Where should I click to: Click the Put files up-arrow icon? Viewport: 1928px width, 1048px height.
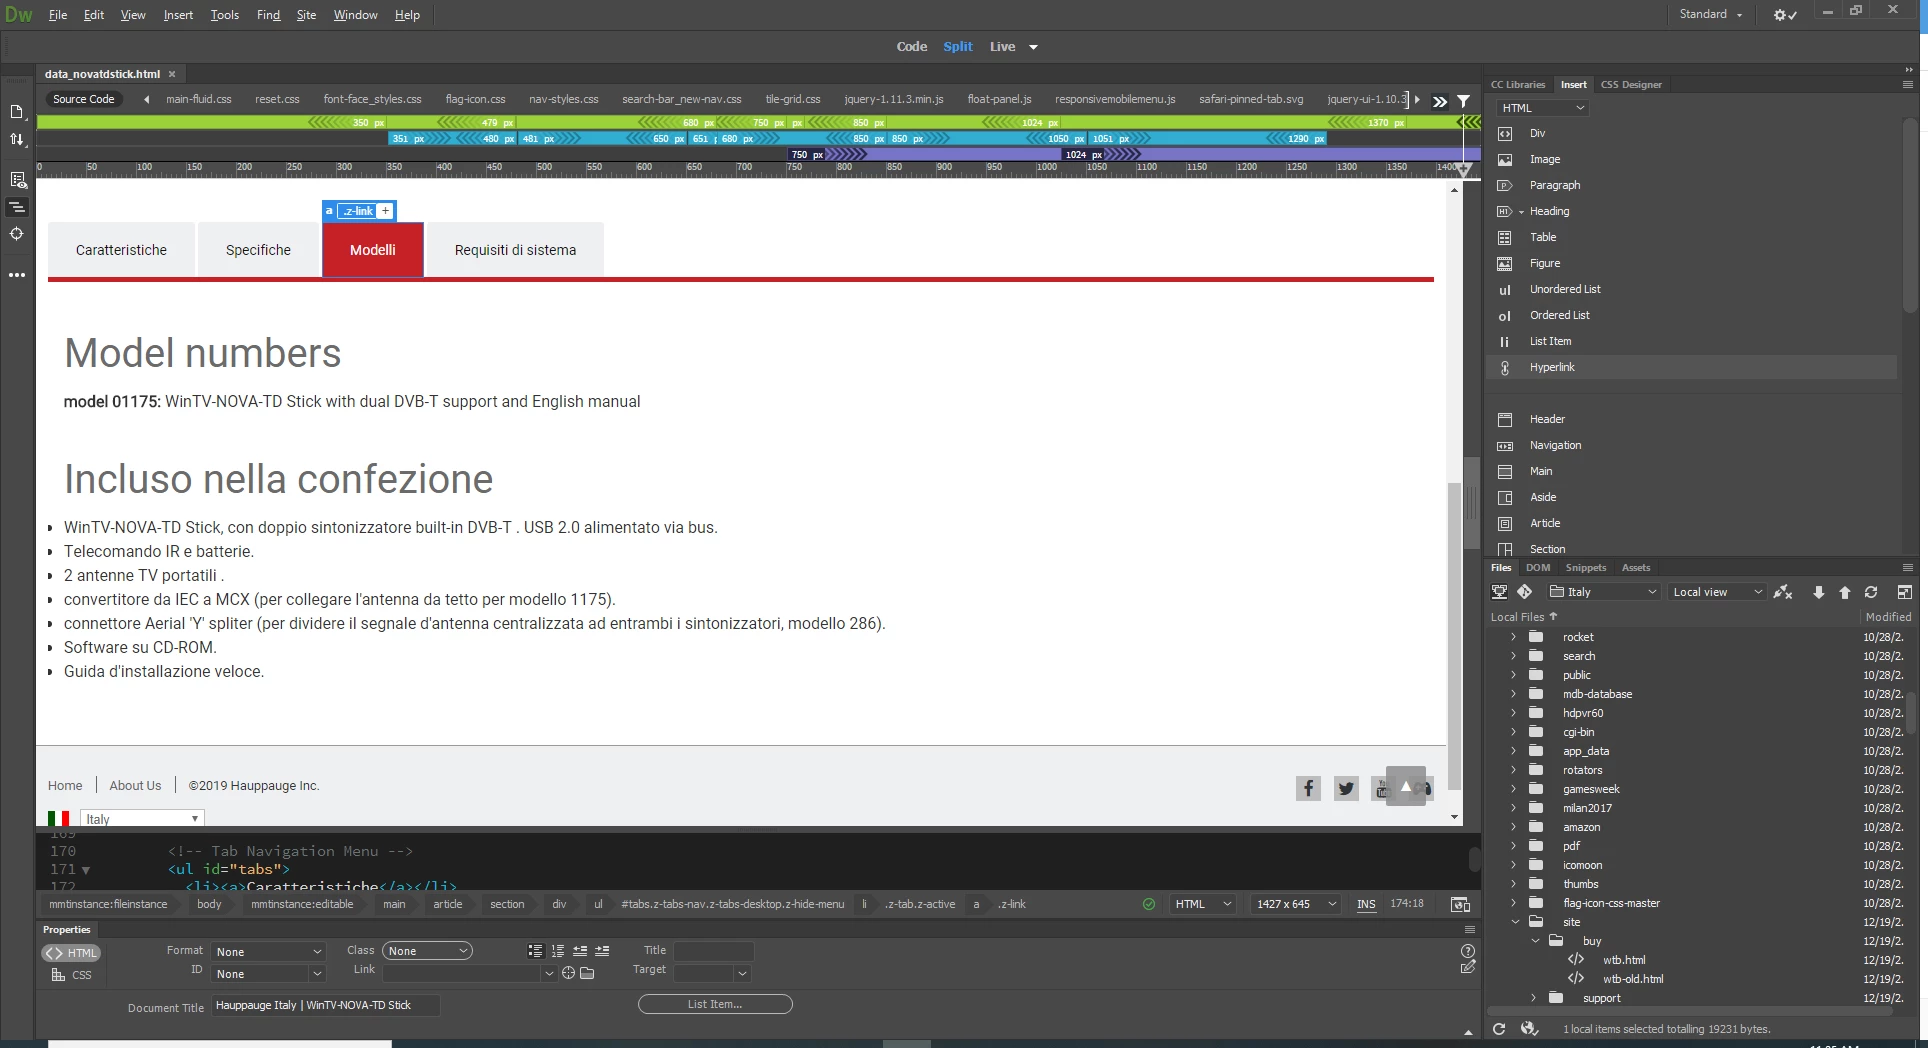[1844, 592]
